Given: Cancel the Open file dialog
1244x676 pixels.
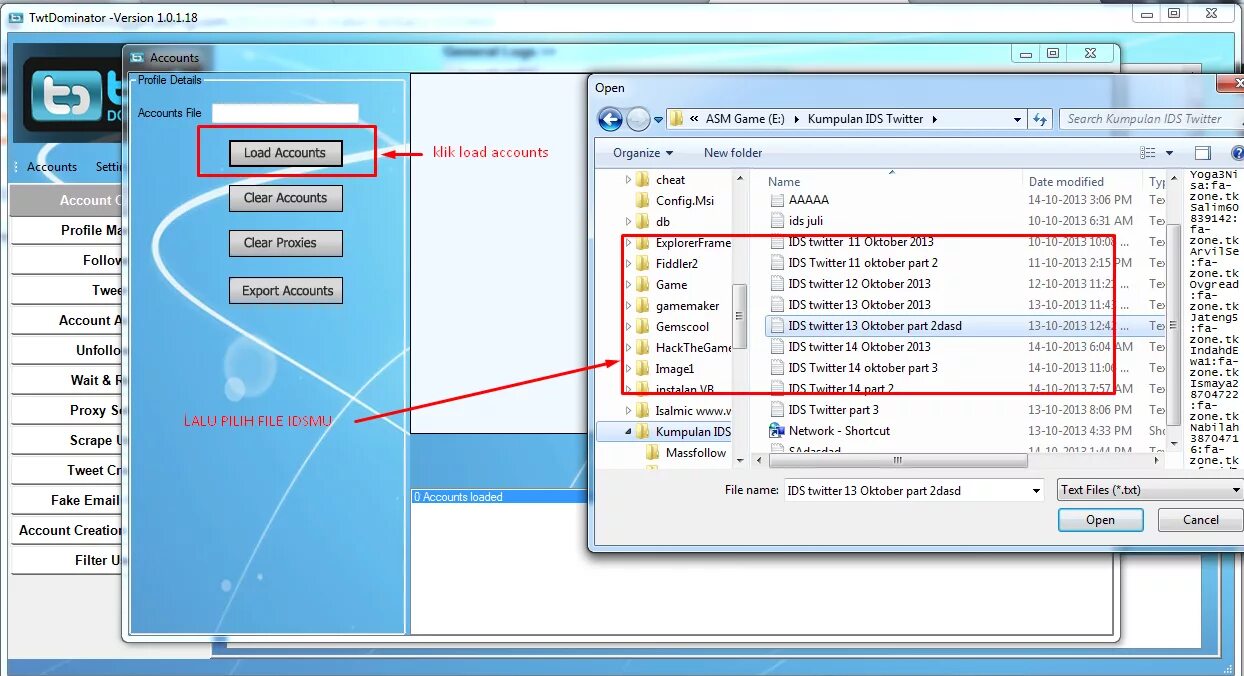Looking at the screenshot, I should (x=1200, y=520).
